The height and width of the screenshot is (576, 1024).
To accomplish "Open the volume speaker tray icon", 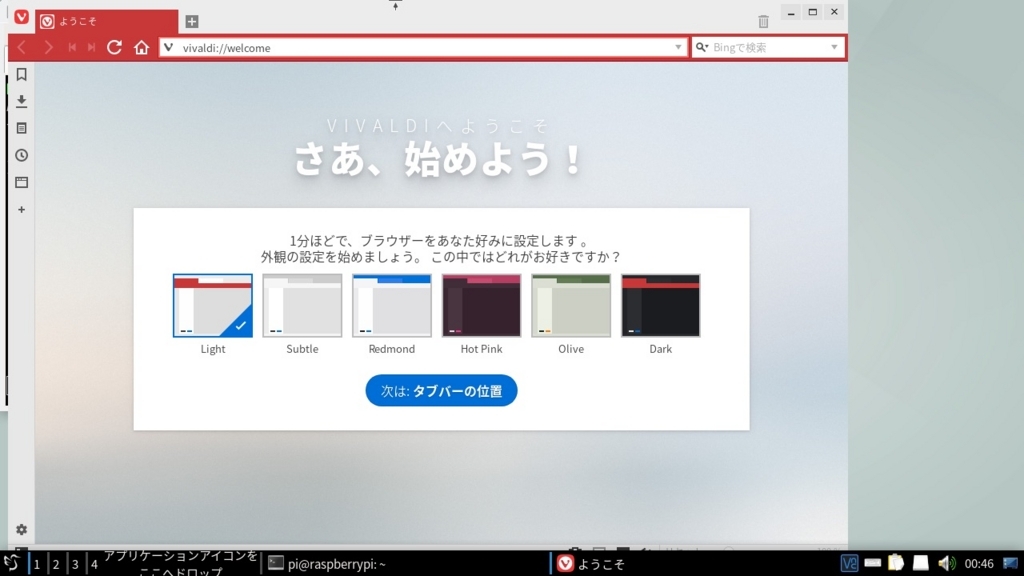I will (946, 563).
